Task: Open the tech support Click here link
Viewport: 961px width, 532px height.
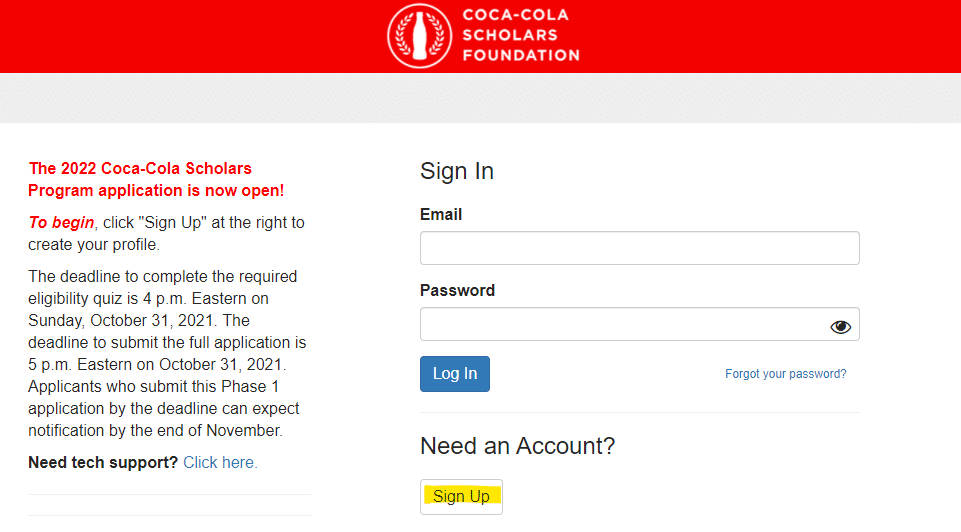Action: (x=220, y=463)
